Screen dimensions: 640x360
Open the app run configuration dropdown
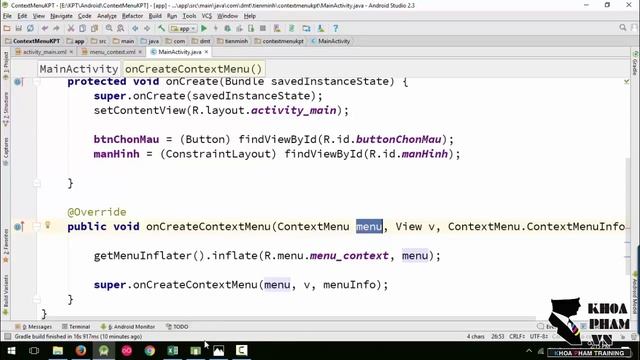click(183, 29)
